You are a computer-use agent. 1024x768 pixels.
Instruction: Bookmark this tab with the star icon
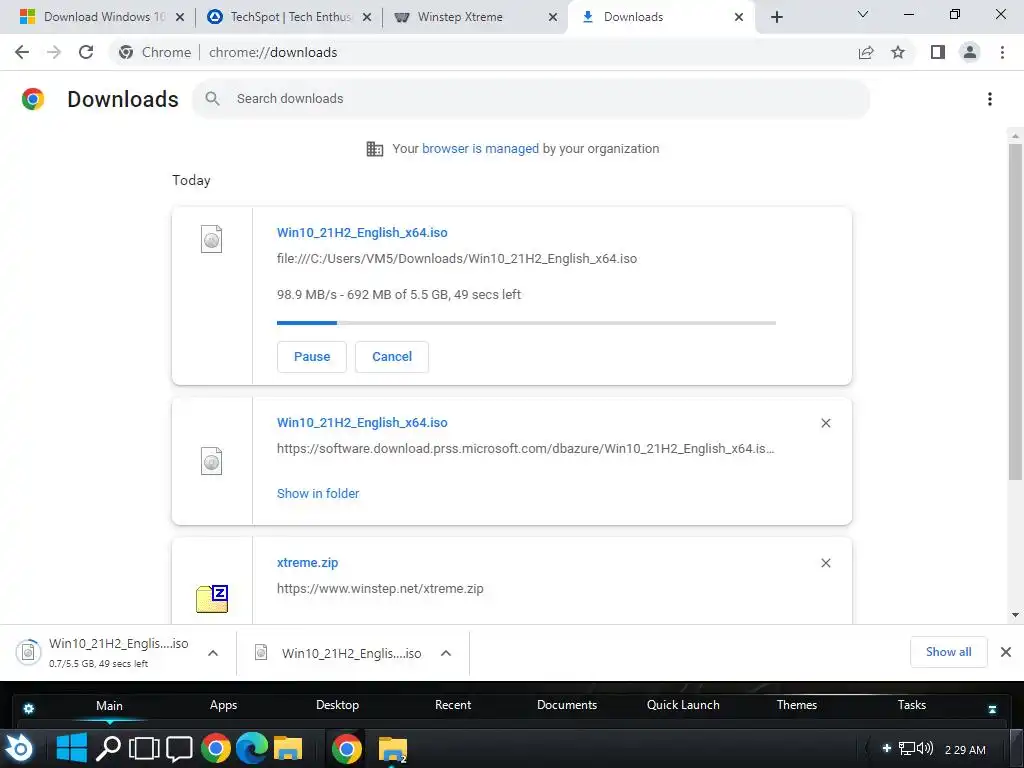point(898,52)
